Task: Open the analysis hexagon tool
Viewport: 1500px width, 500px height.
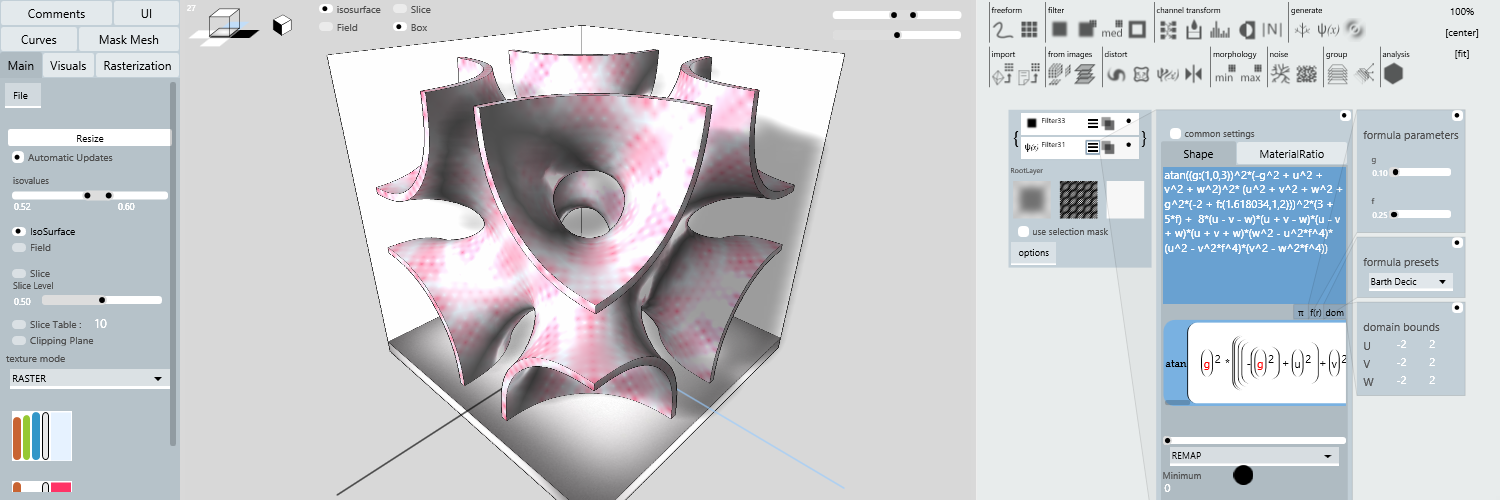Action: pos(1394,74)
